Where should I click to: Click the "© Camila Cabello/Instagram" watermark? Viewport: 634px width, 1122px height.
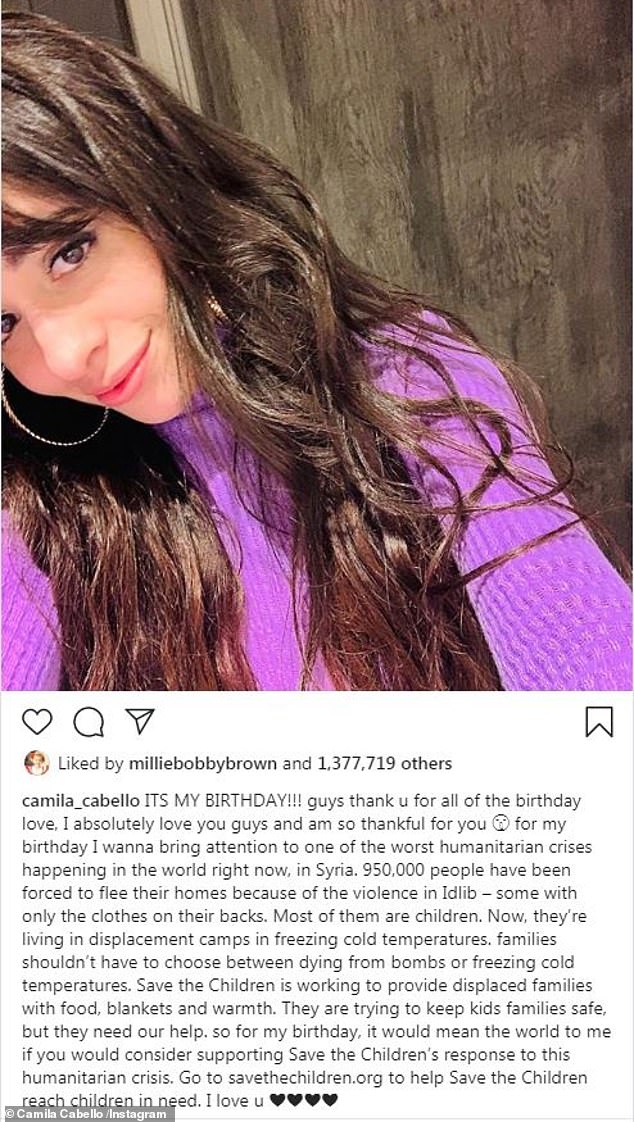point(88,1113)
